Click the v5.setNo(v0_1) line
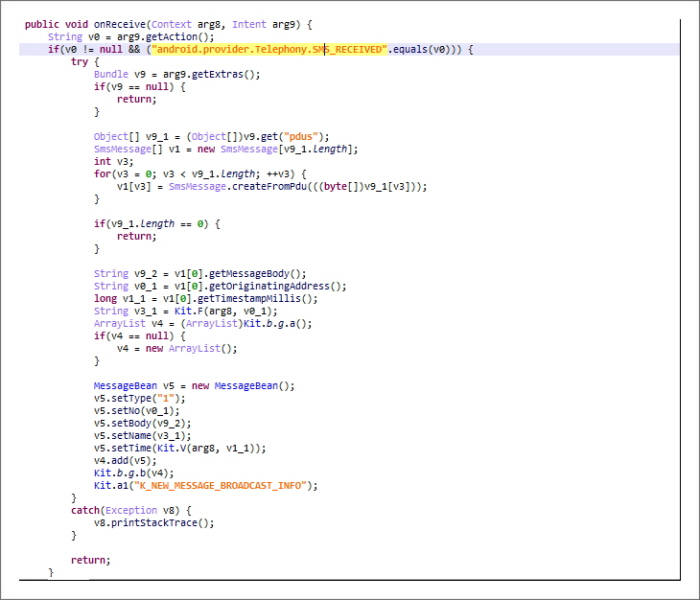The width and height of the screenshot is (700, 600). (x=137, y=411)
